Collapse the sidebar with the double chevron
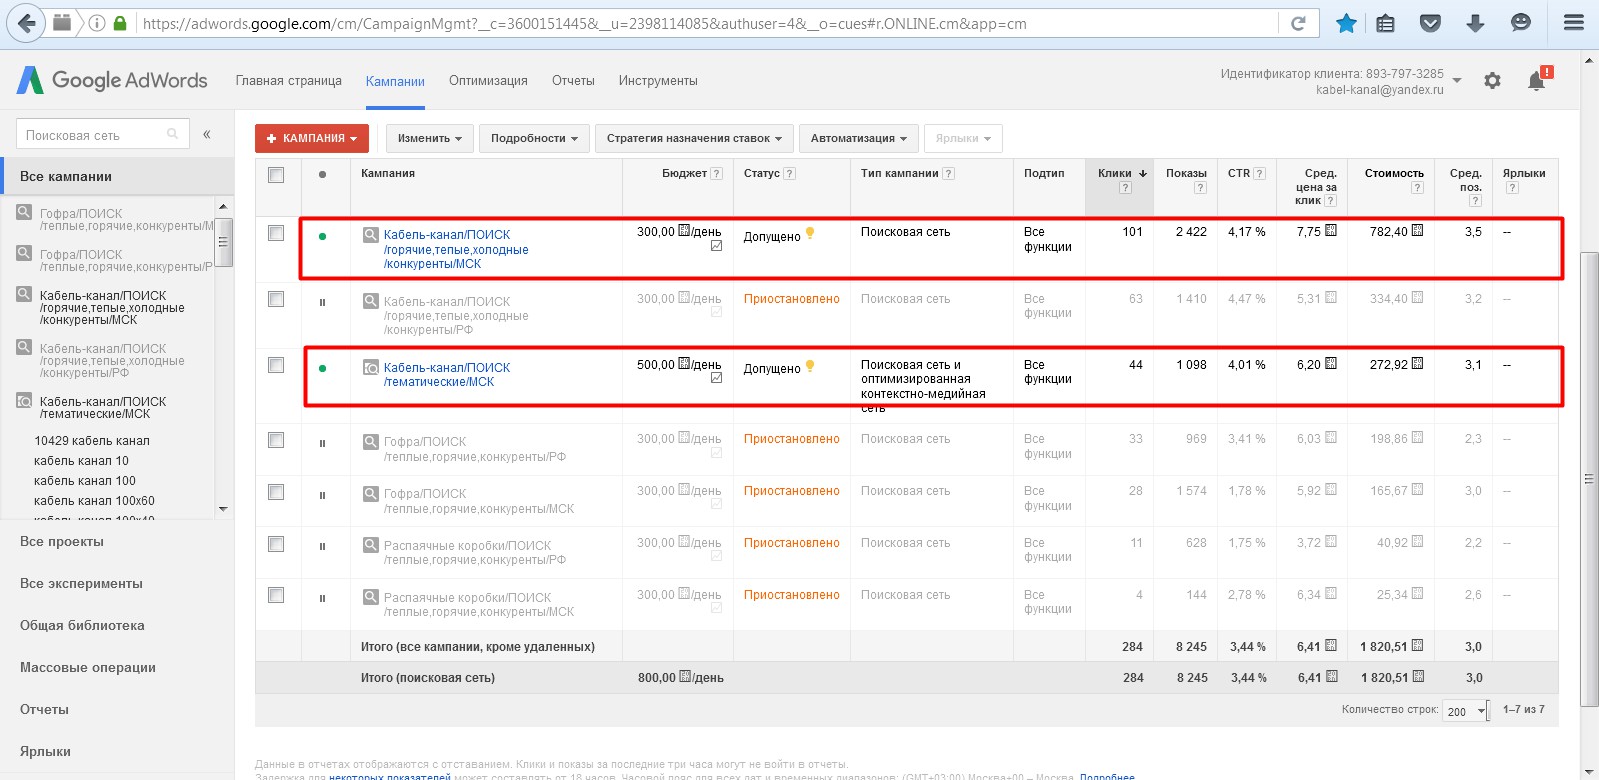This screenshot has height=780, width=1599. (207, 134)
